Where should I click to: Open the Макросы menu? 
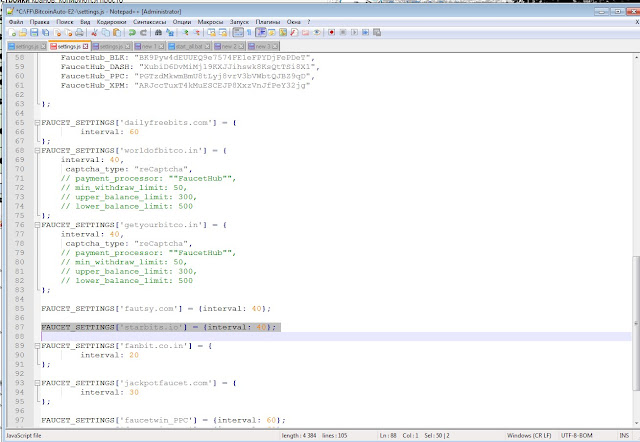210,22
